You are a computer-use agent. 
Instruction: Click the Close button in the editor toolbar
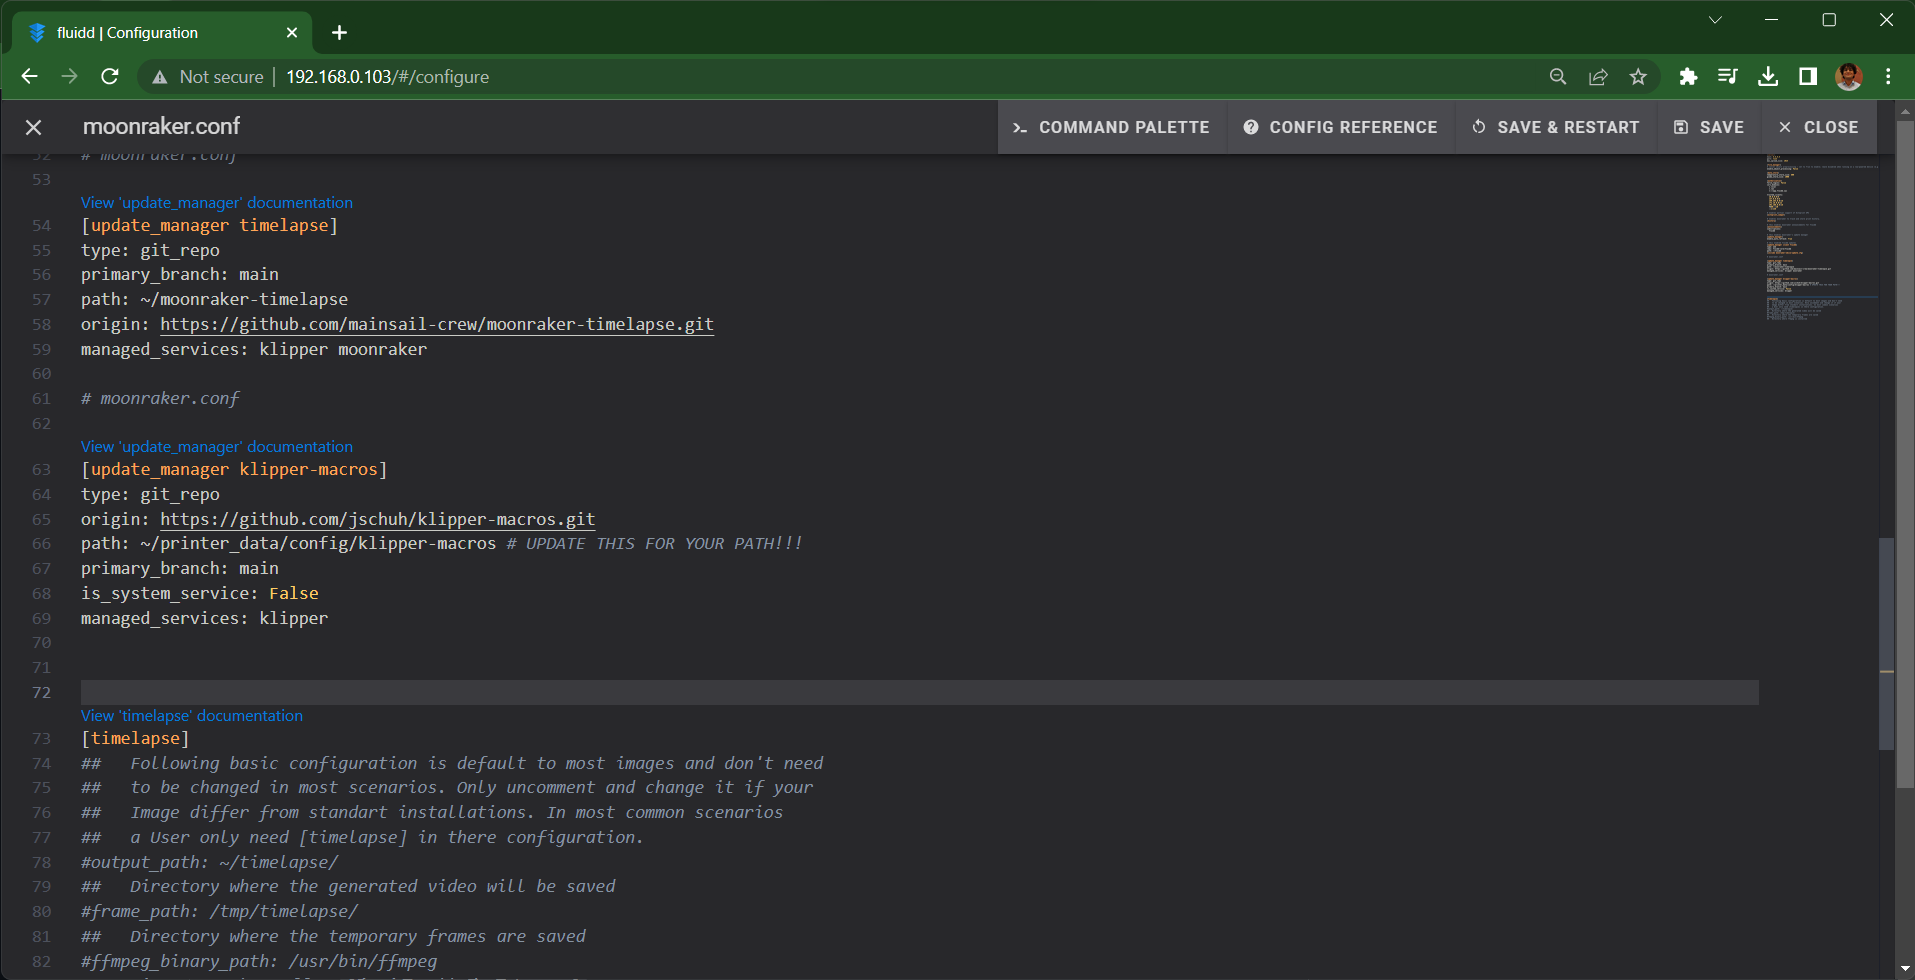(x=1818, y=127)
